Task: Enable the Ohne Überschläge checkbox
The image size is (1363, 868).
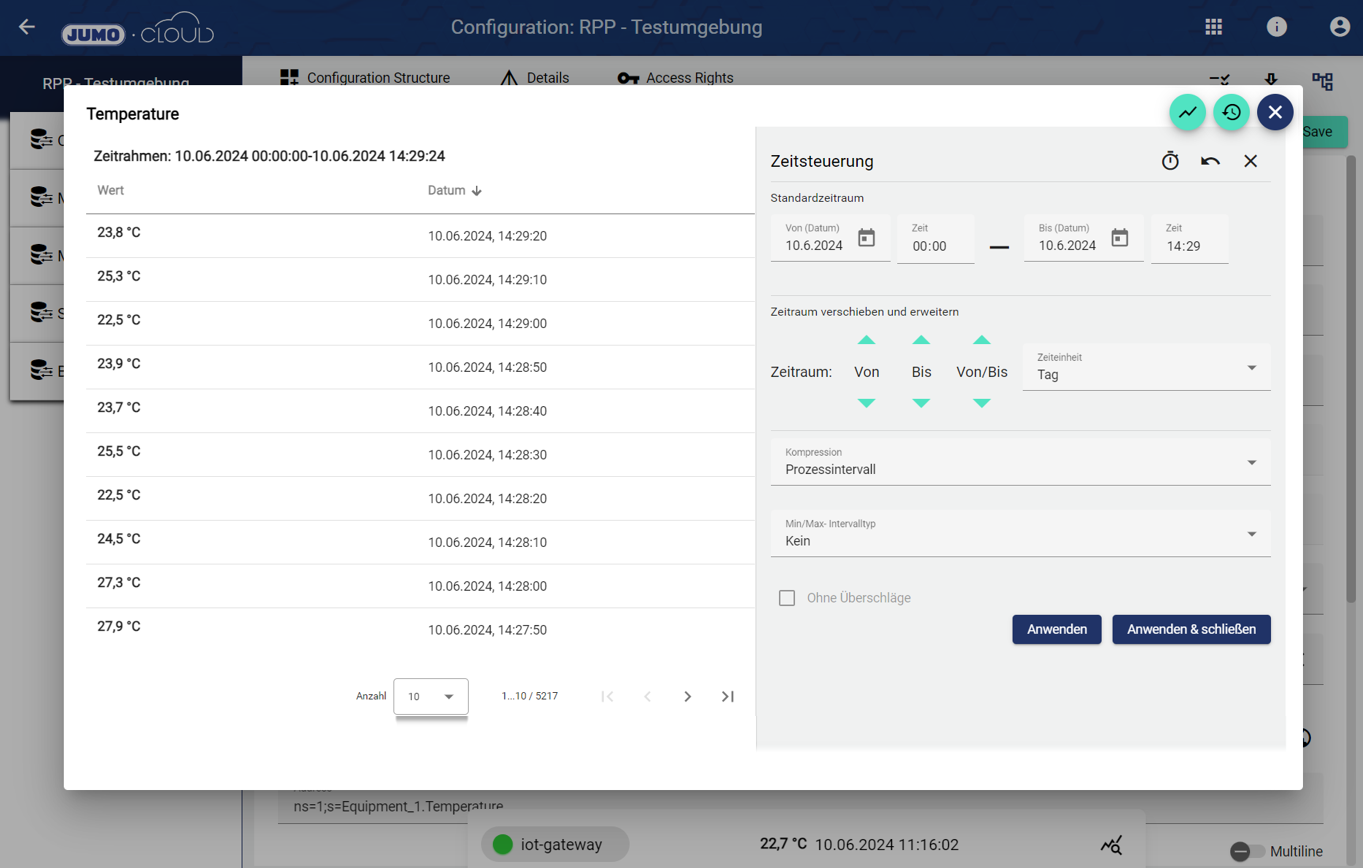Action: [787, 598]
